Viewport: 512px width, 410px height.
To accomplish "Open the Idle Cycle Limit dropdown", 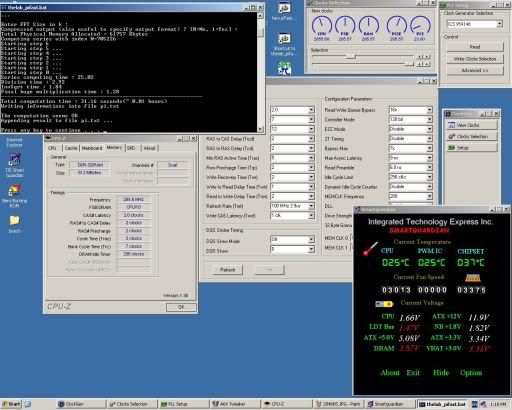I will click(429, 177).
